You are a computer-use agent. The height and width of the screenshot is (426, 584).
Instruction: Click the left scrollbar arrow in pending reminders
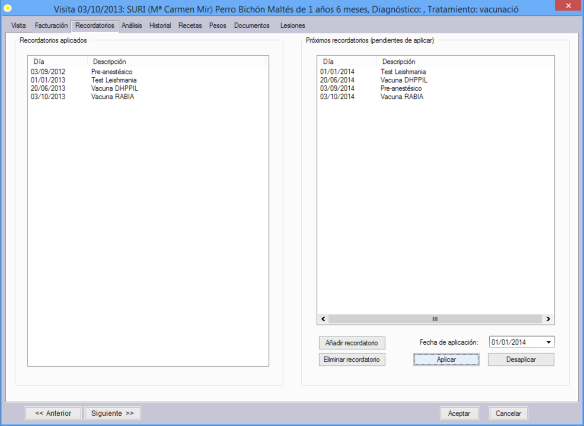[323, 319]
